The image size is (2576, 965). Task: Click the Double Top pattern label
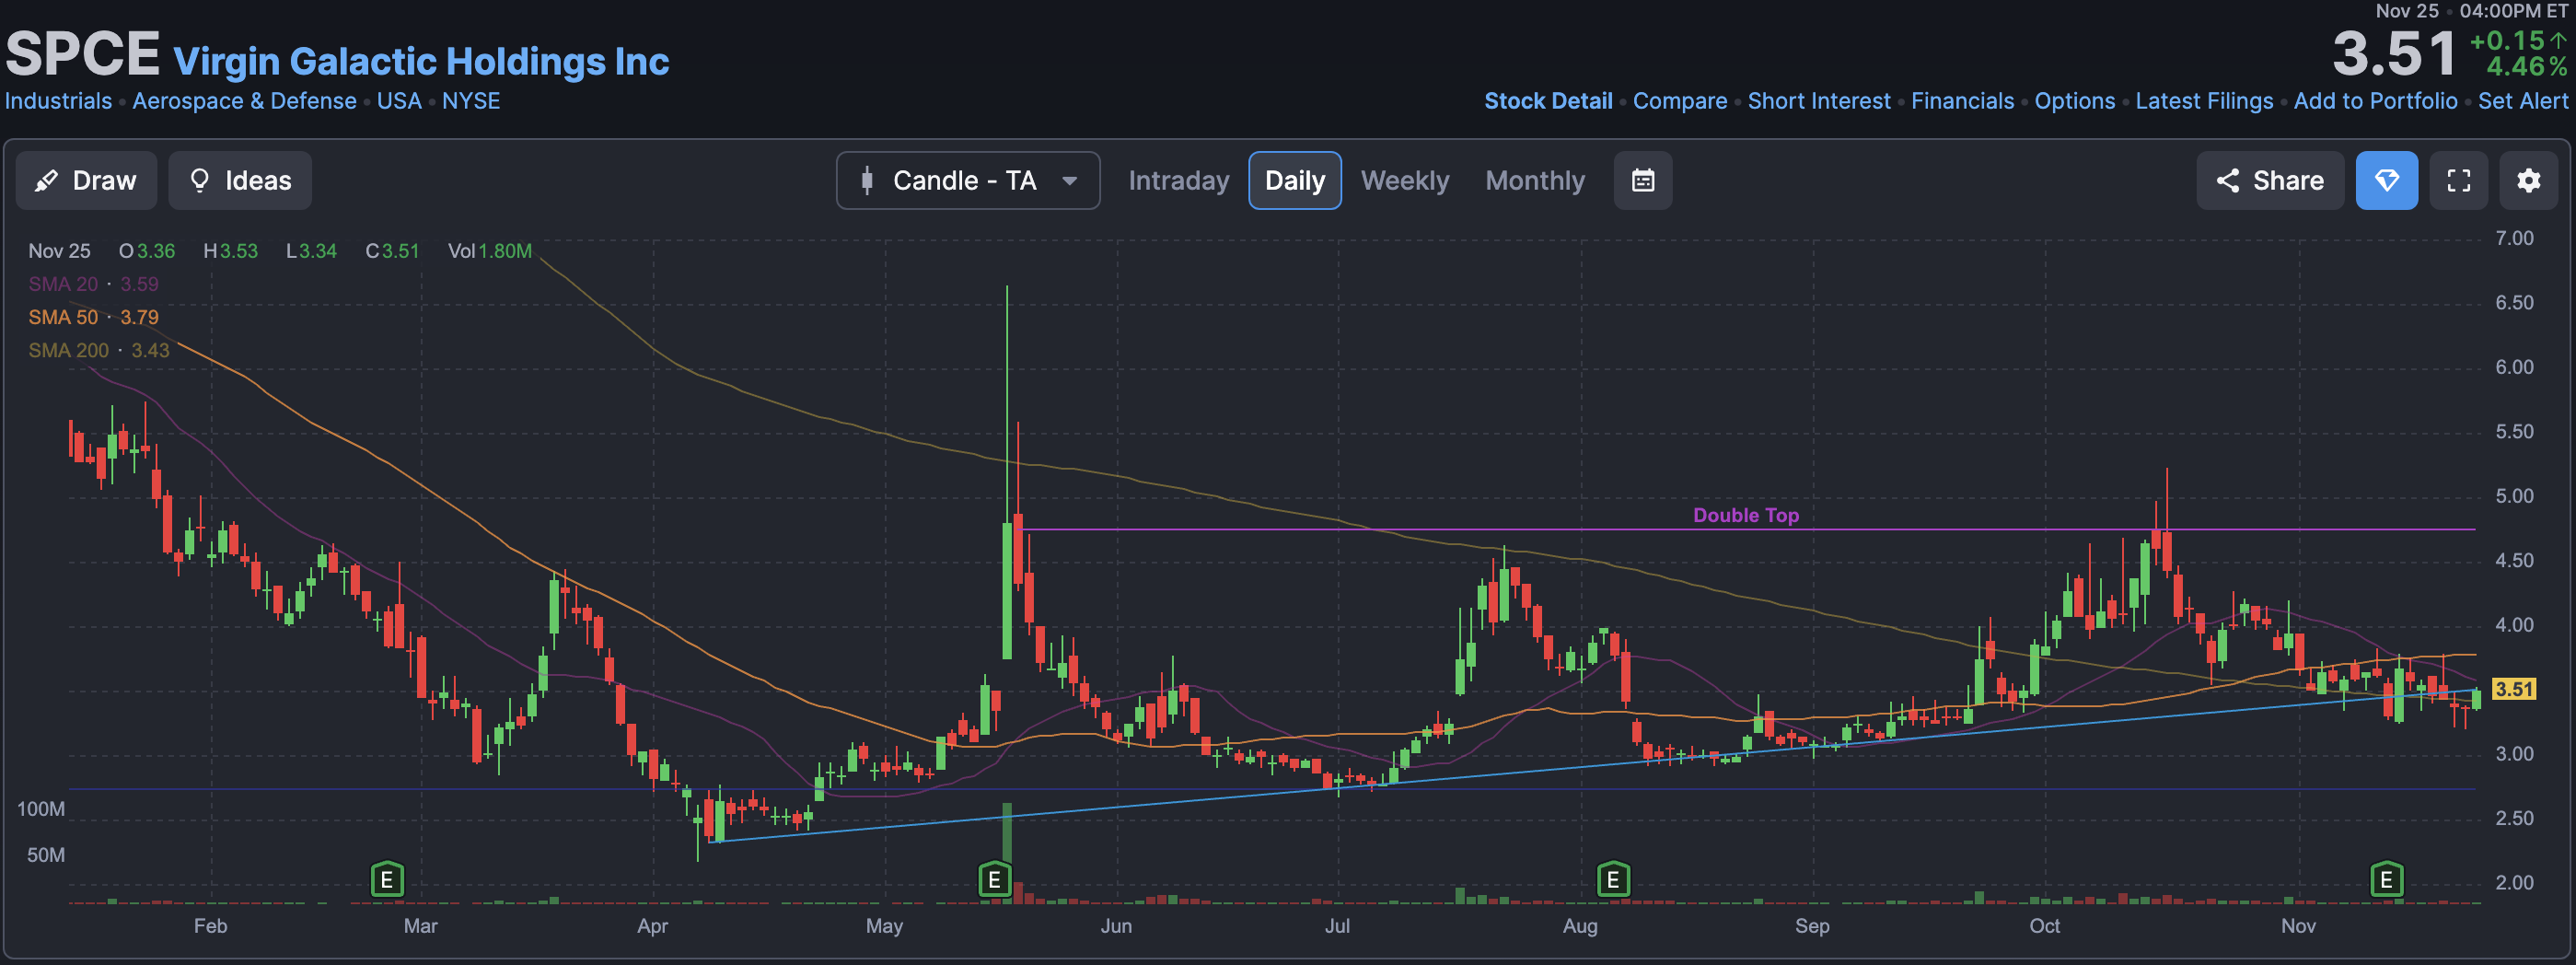point(1745,515)
